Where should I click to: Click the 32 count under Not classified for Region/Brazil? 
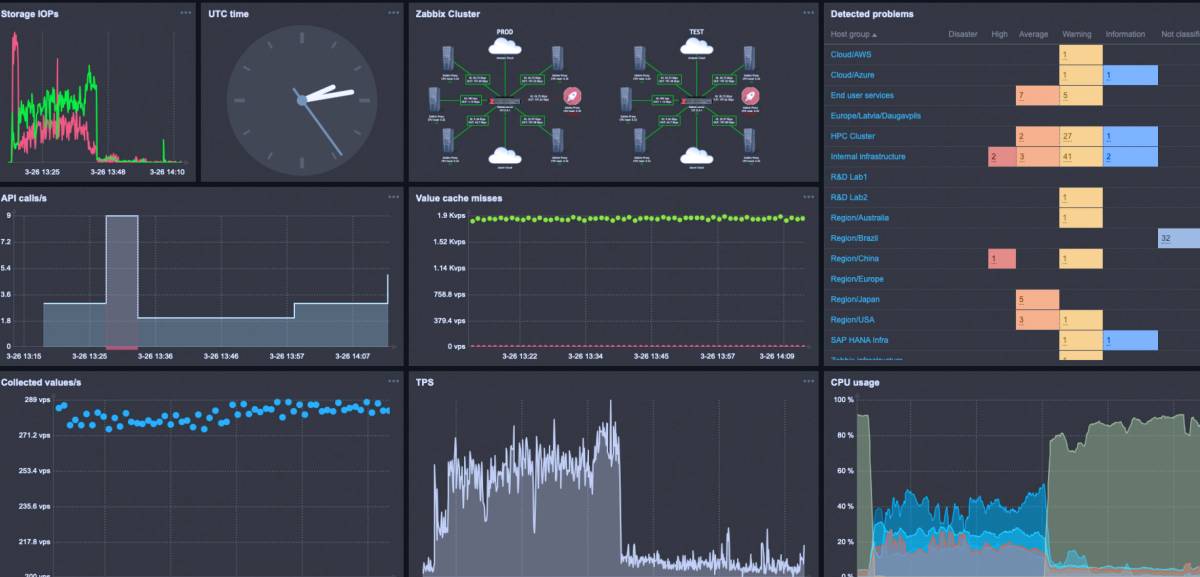point(1164,238)
